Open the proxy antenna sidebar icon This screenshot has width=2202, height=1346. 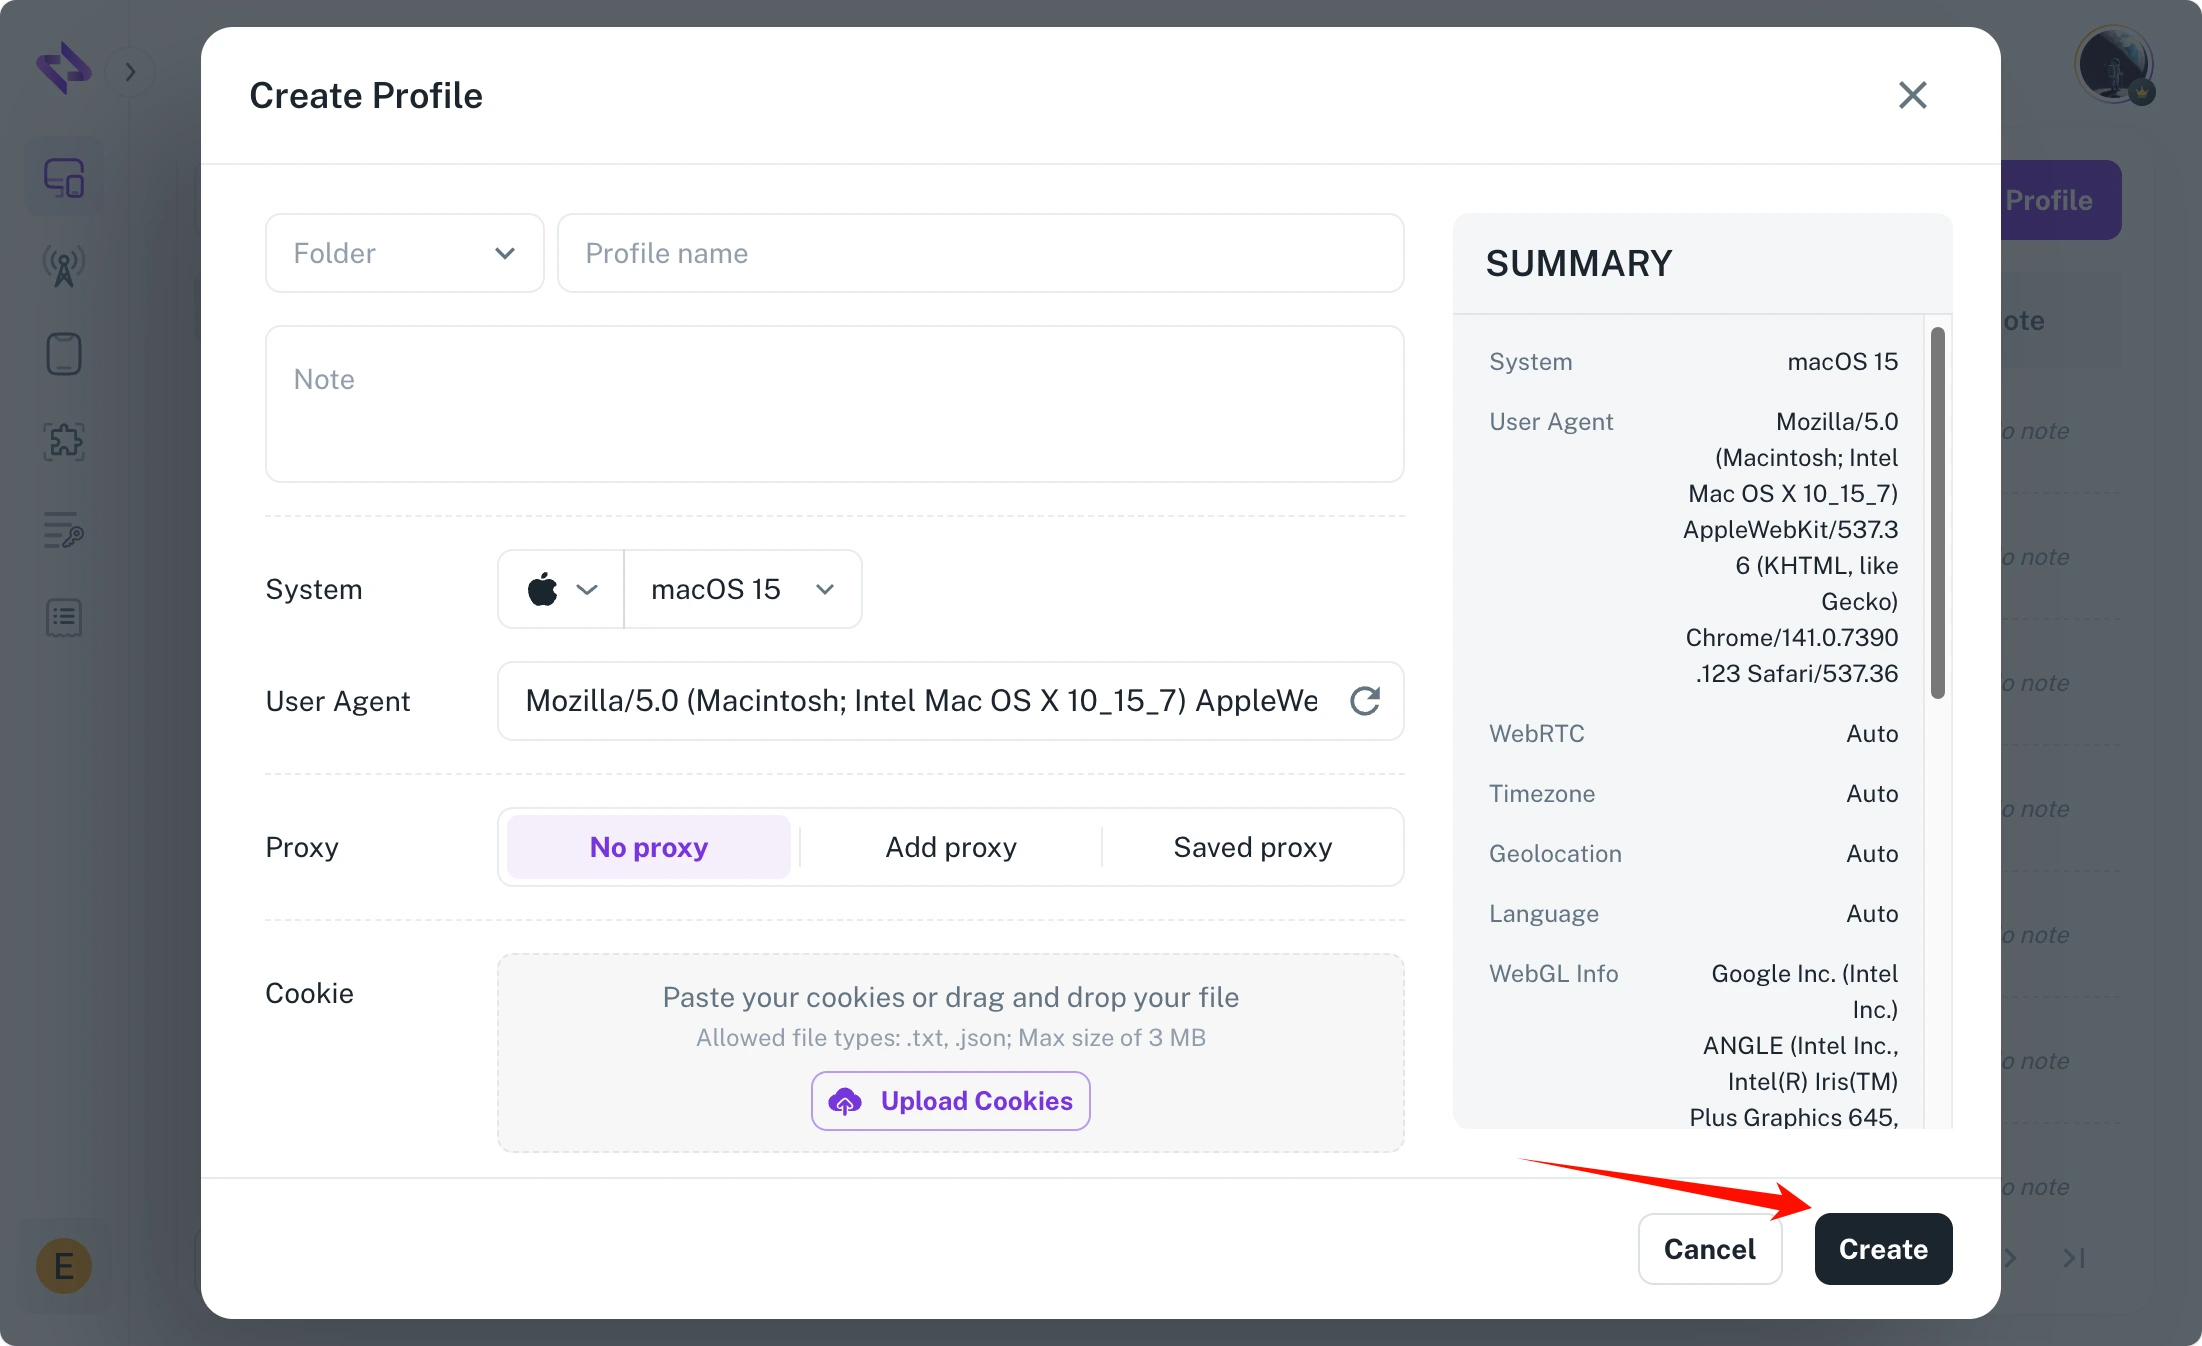(64, 267)
